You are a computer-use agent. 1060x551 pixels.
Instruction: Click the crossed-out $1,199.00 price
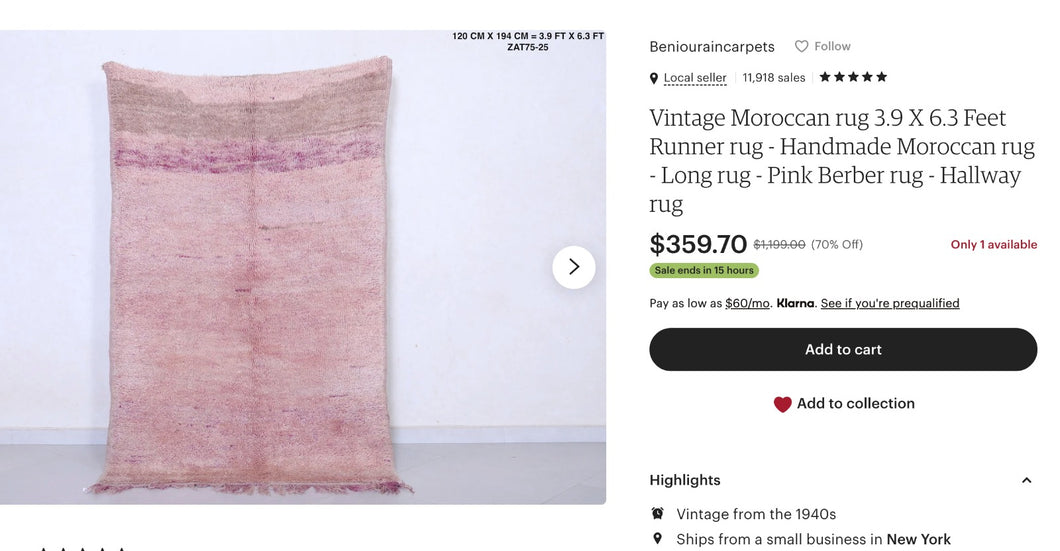point(779,245)
